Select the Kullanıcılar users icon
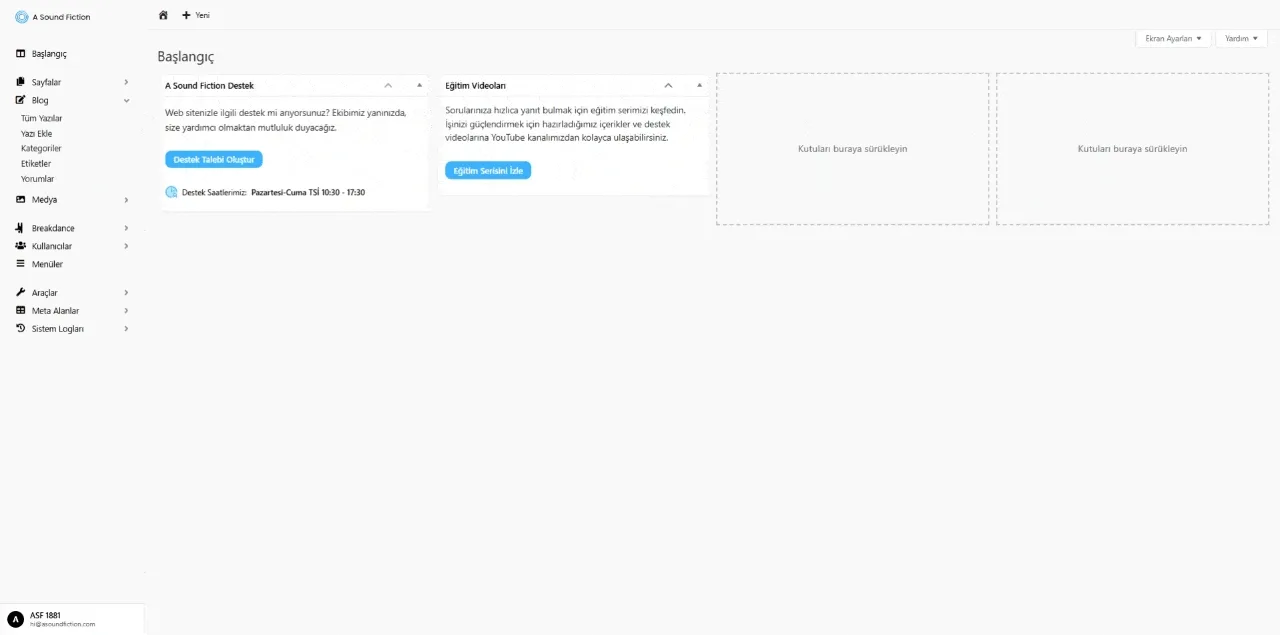Screen dimensions: 1280x635 click(20, 246)
